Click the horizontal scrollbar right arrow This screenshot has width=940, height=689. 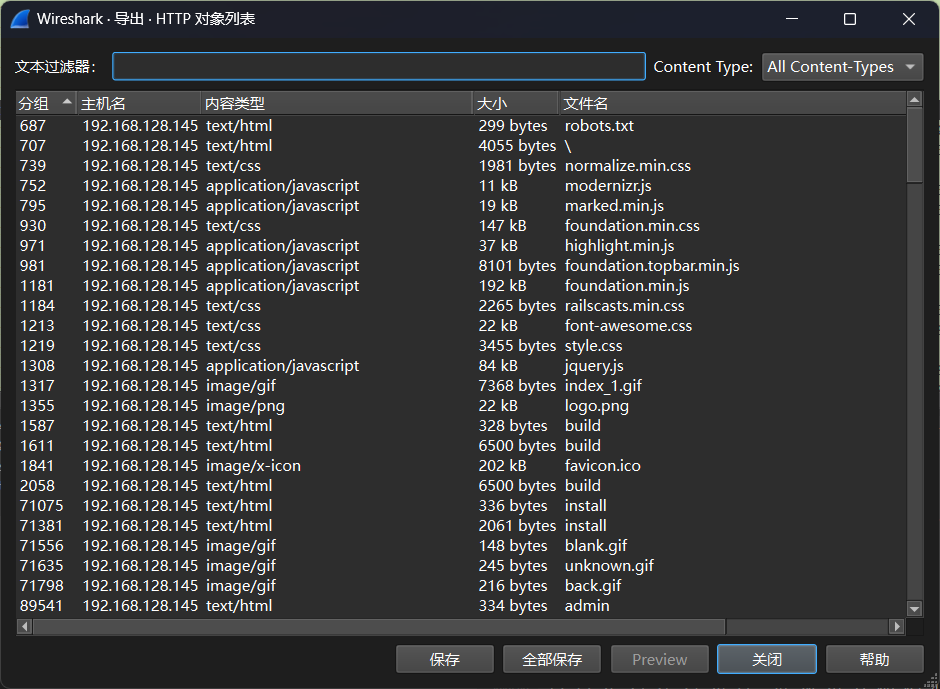[x=897, y=627]
